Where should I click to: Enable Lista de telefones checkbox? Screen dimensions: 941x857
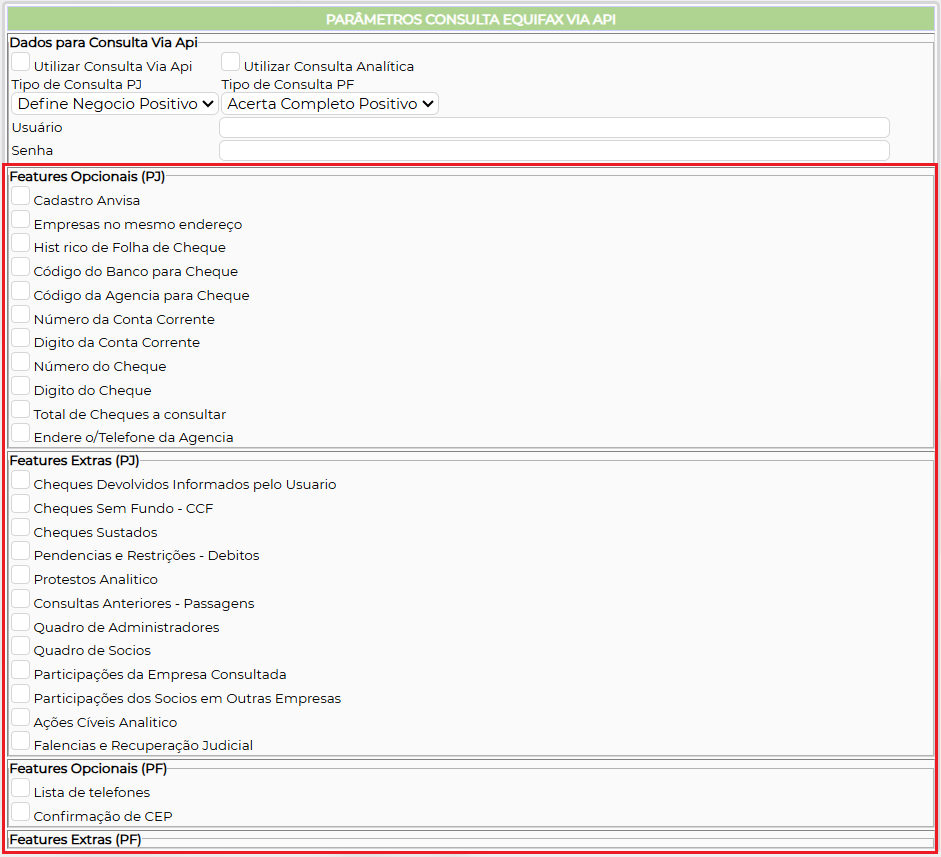pos(20,788)
